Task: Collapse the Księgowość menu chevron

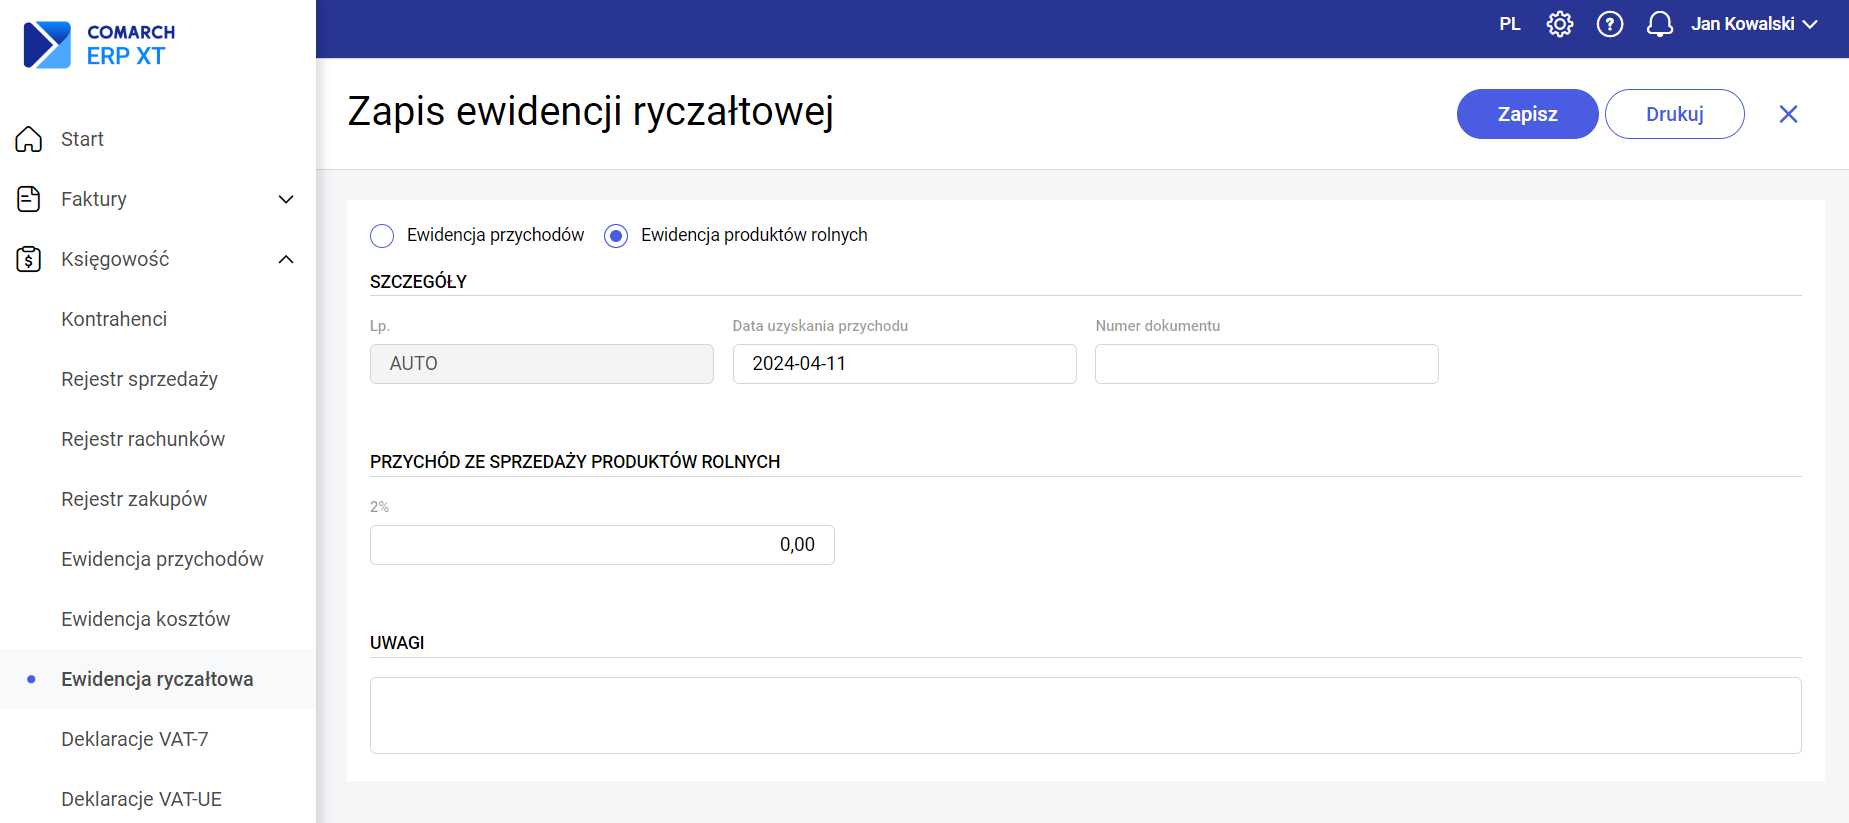Action: coord(286,259)
